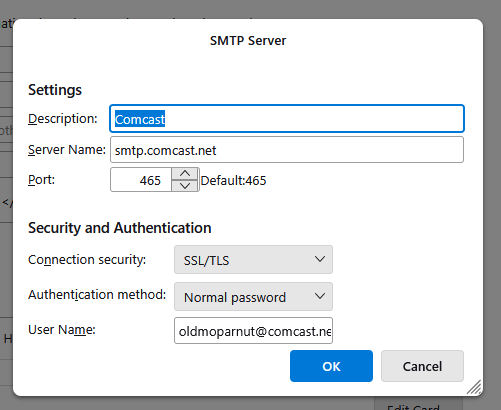Confirm settings with the OK button
501x410 pixels.
(331, 366)
